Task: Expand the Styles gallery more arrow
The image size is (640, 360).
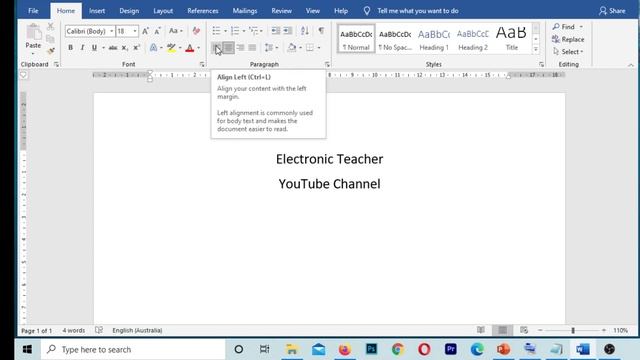Action: [536, 49]
